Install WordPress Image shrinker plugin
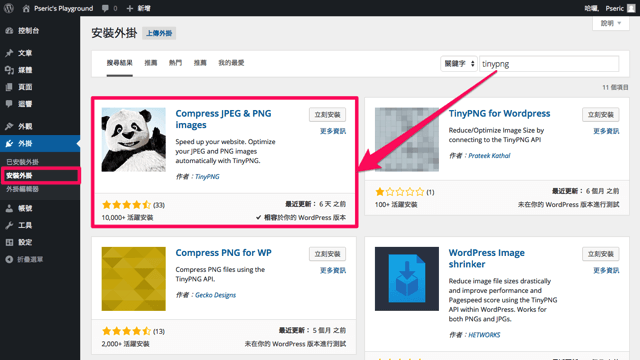 pyautogui.click(x=600, y=254)
